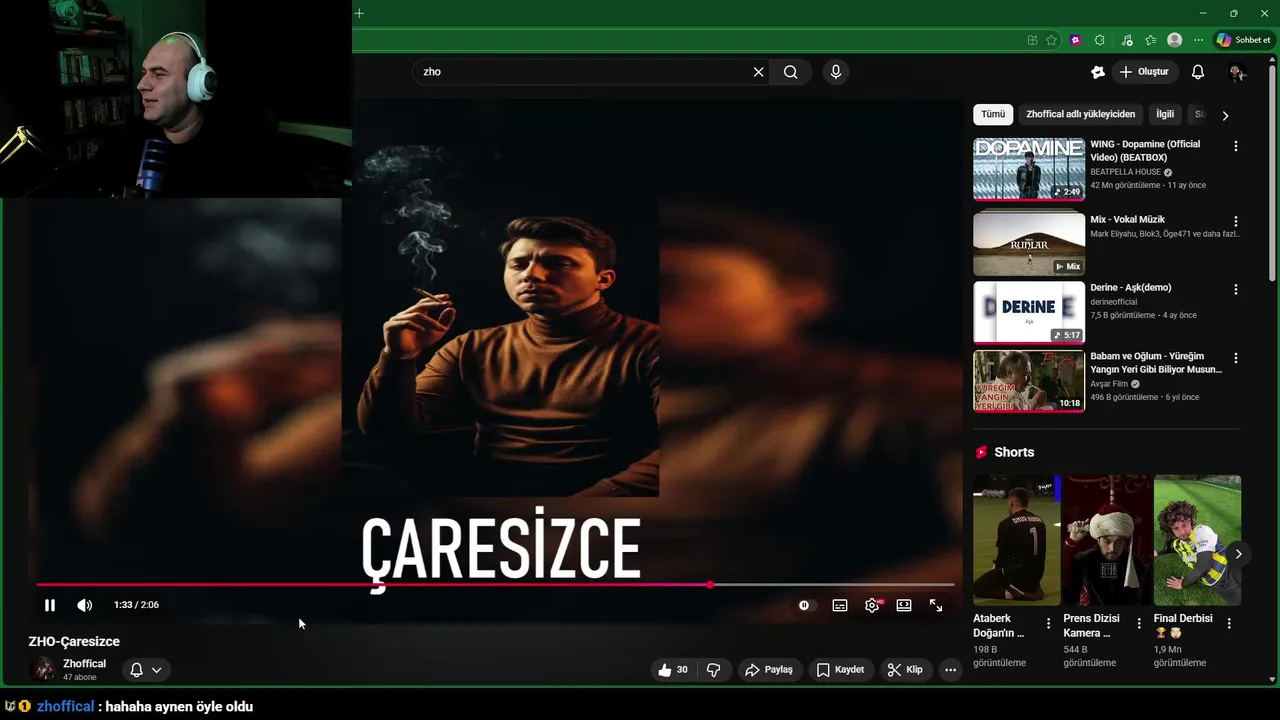
Task: Turn on video subtitles
Action: pos(840,605)
